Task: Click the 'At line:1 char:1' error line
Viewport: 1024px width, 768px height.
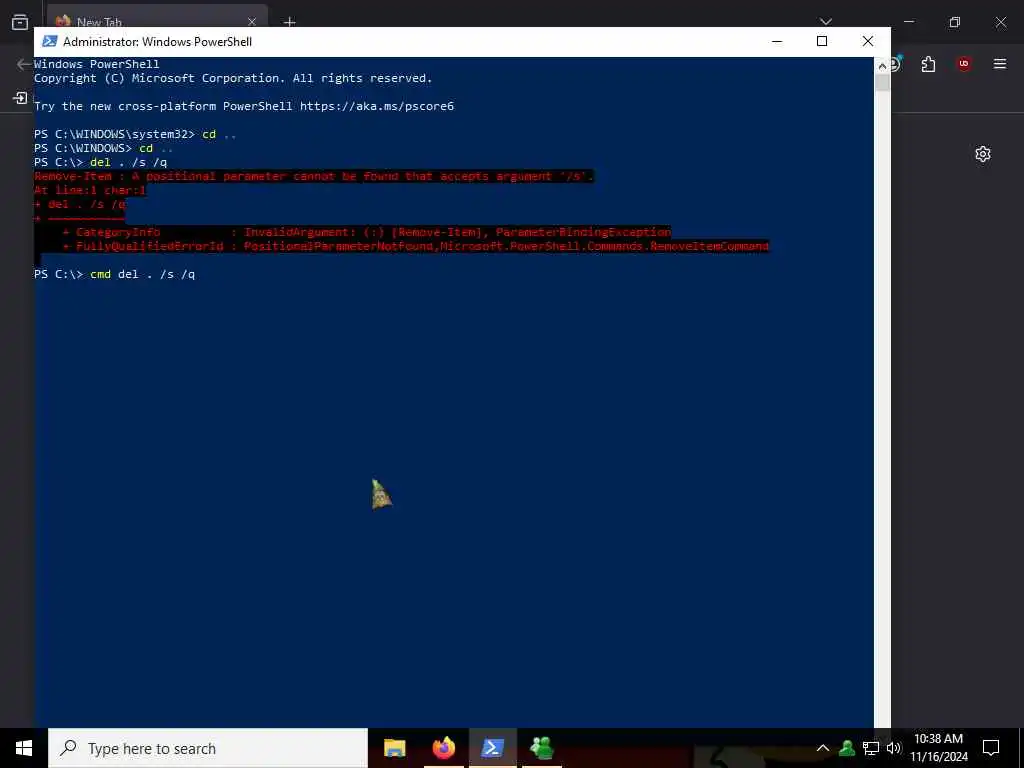Action: coord(90,190)
